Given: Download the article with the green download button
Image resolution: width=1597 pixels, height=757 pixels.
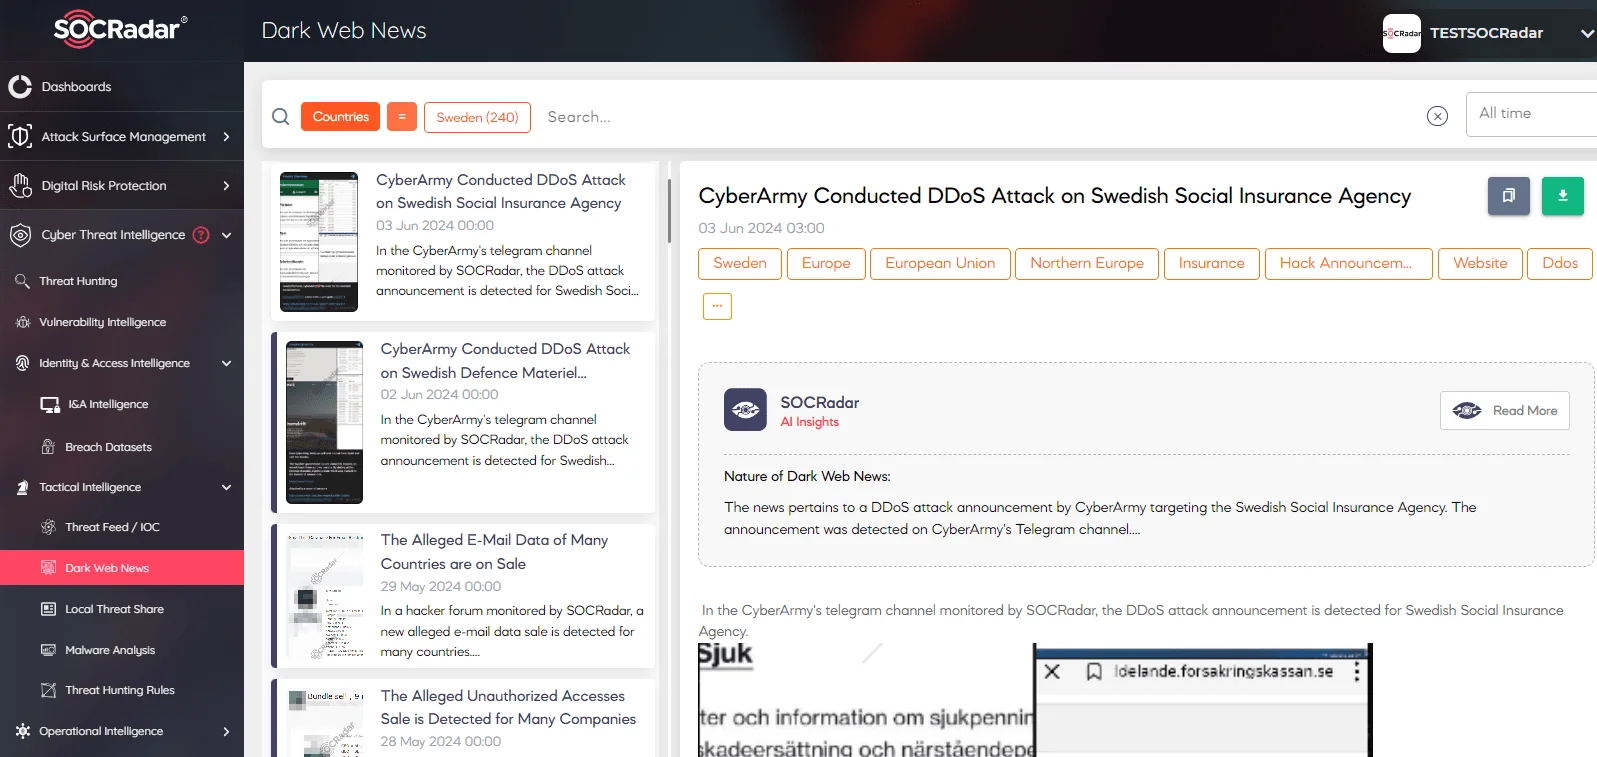Looking at the screenshot, I should (x=1562, y=196).
